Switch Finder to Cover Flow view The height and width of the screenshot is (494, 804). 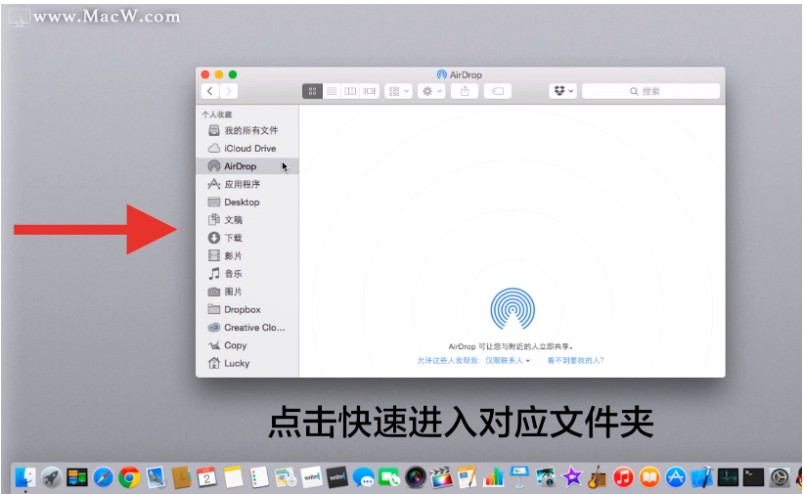[370, 91]
